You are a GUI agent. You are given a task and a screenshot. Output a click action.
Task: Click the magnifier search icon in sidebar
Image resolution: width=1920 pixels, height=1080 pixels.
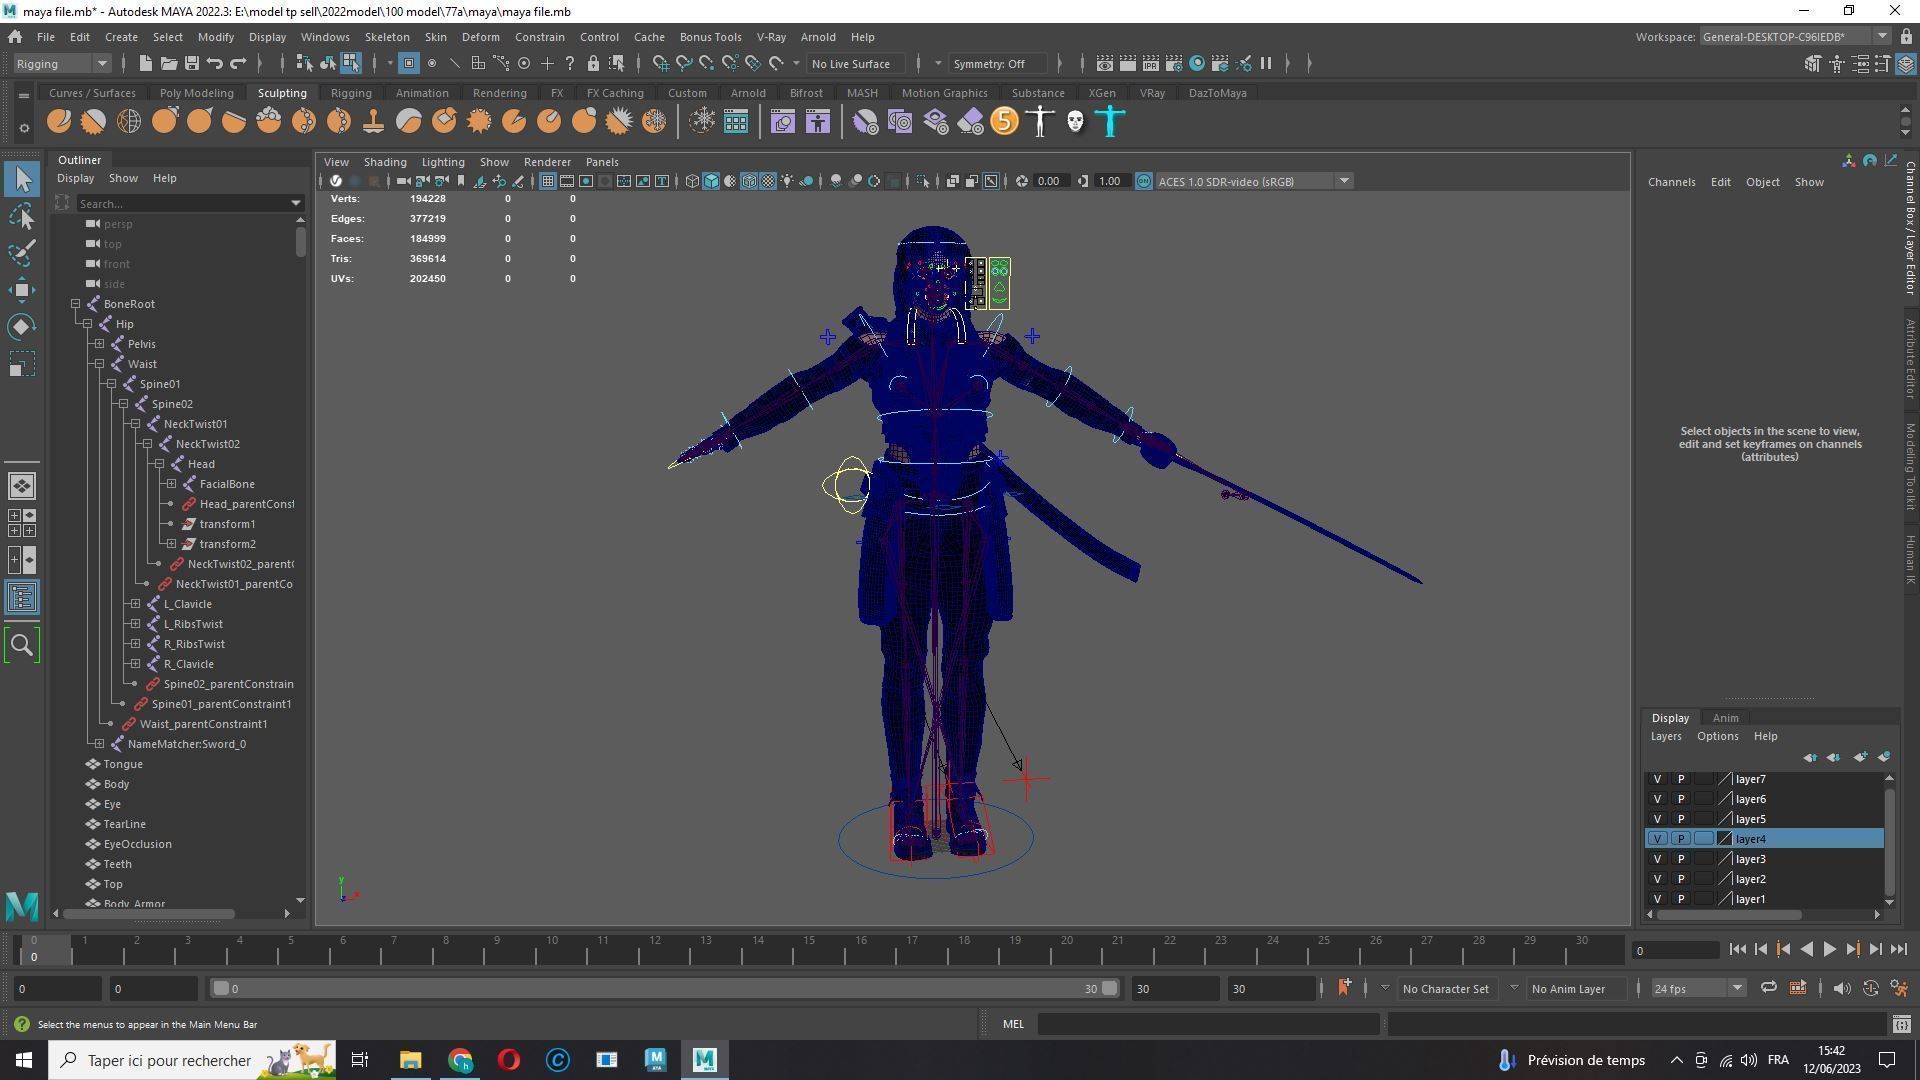(22, 645)
